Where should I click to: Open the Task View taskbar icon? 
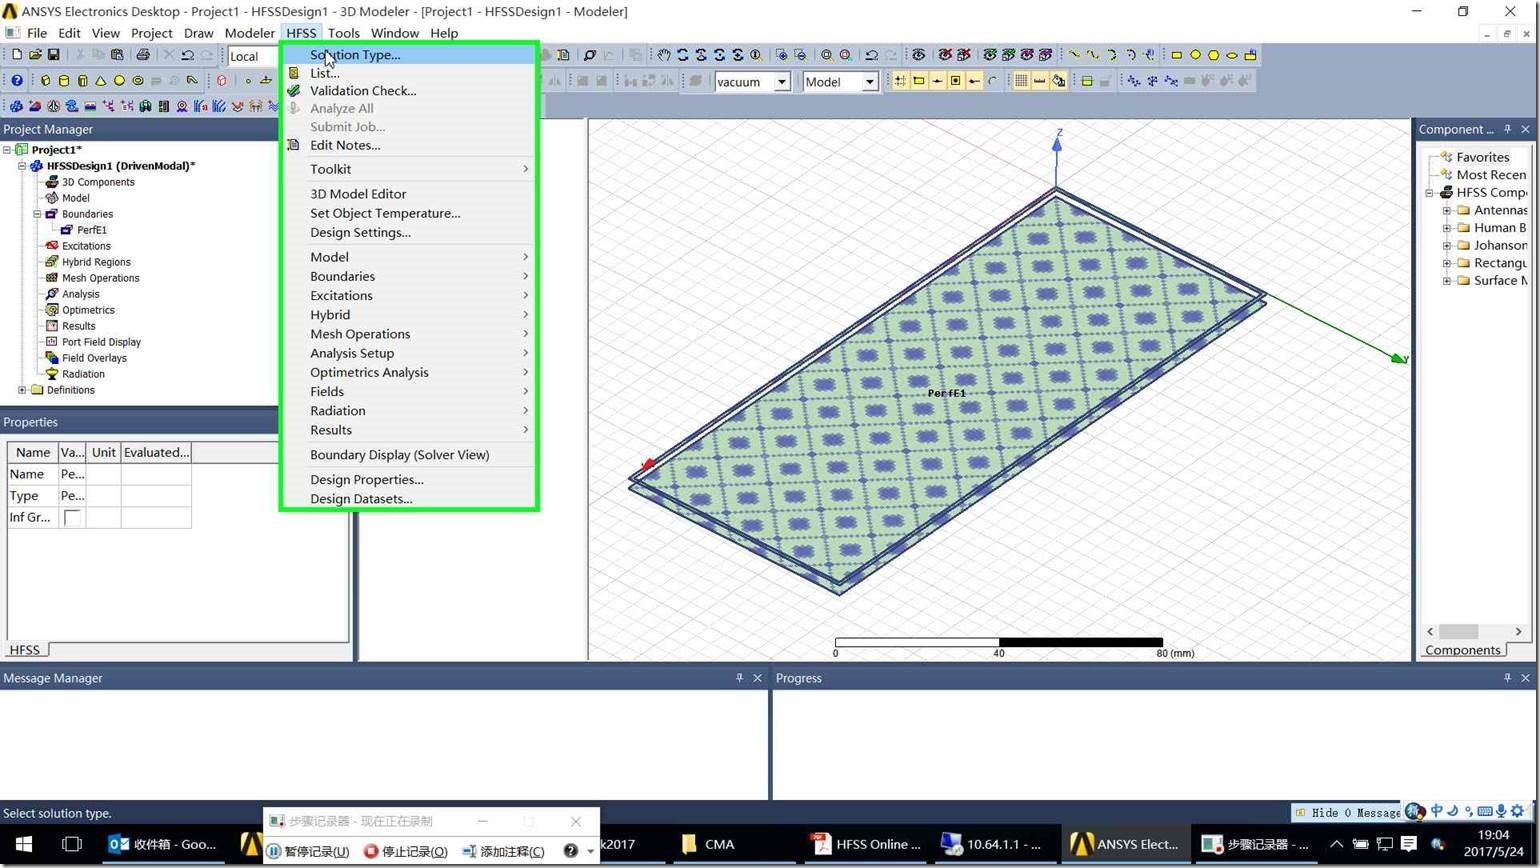[x=72, y=844]
